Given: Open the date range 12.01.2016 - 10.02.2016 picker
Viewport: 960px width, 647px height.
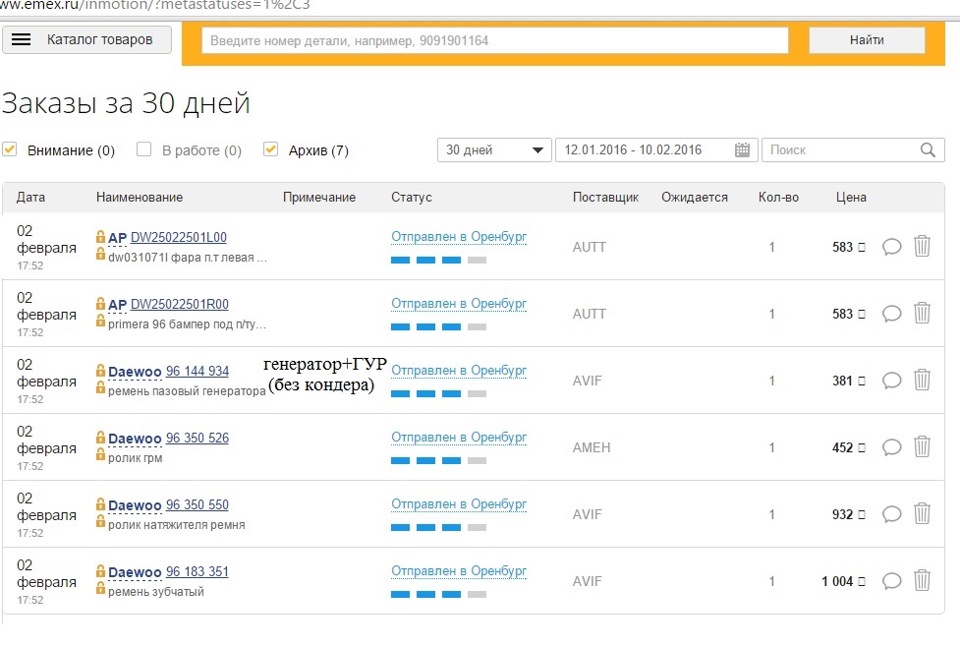Looking at the screenshot, I should pyautogui.click(x=645, y=150).
